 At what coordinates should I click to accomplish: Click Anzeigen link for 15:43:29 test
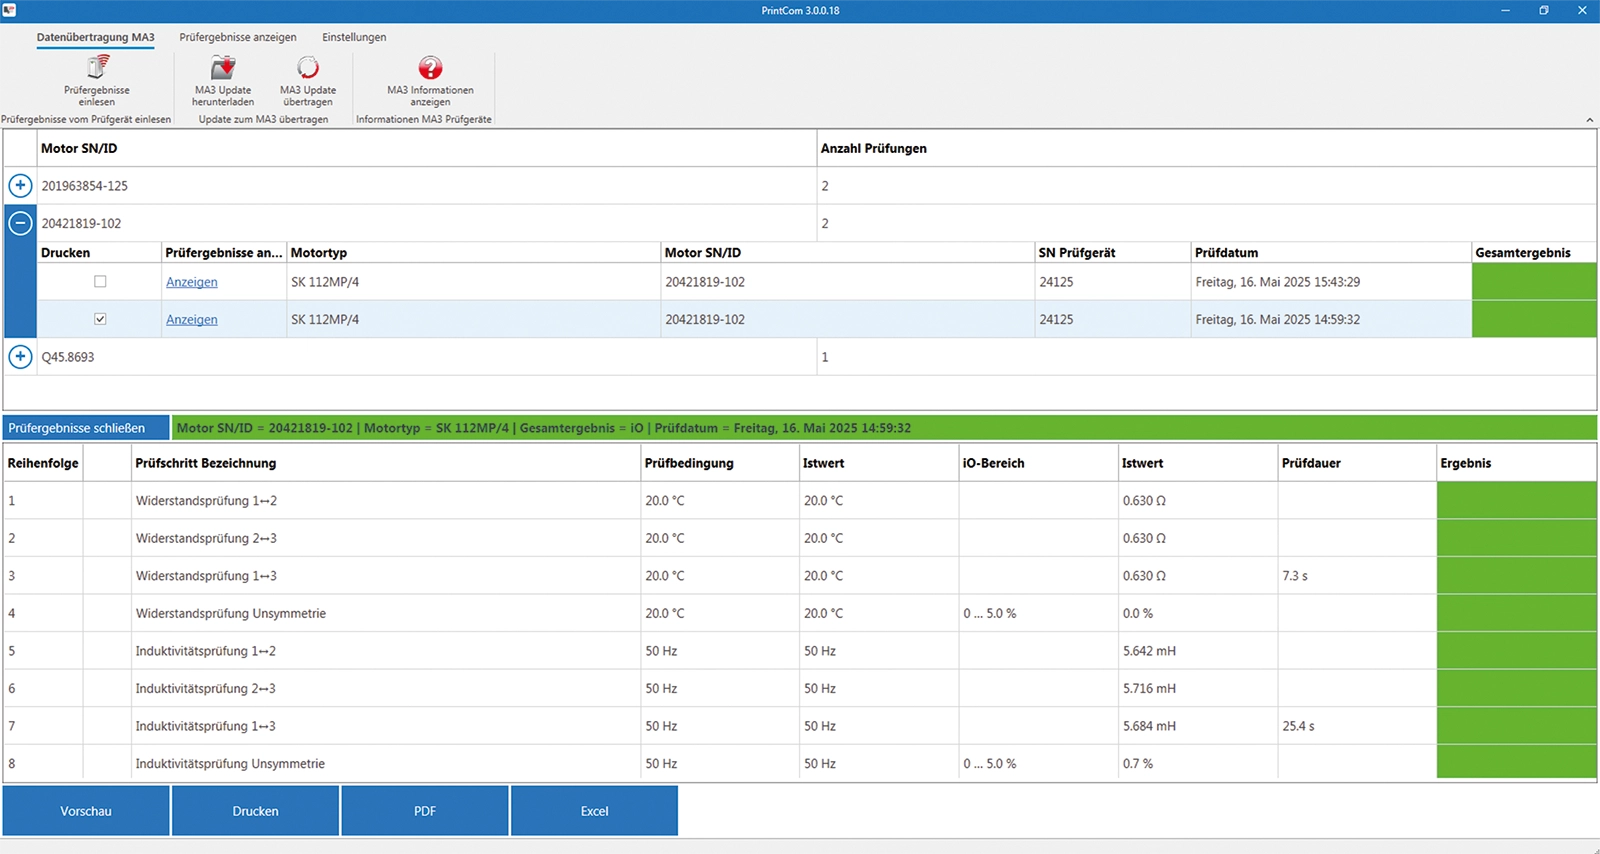192,282
